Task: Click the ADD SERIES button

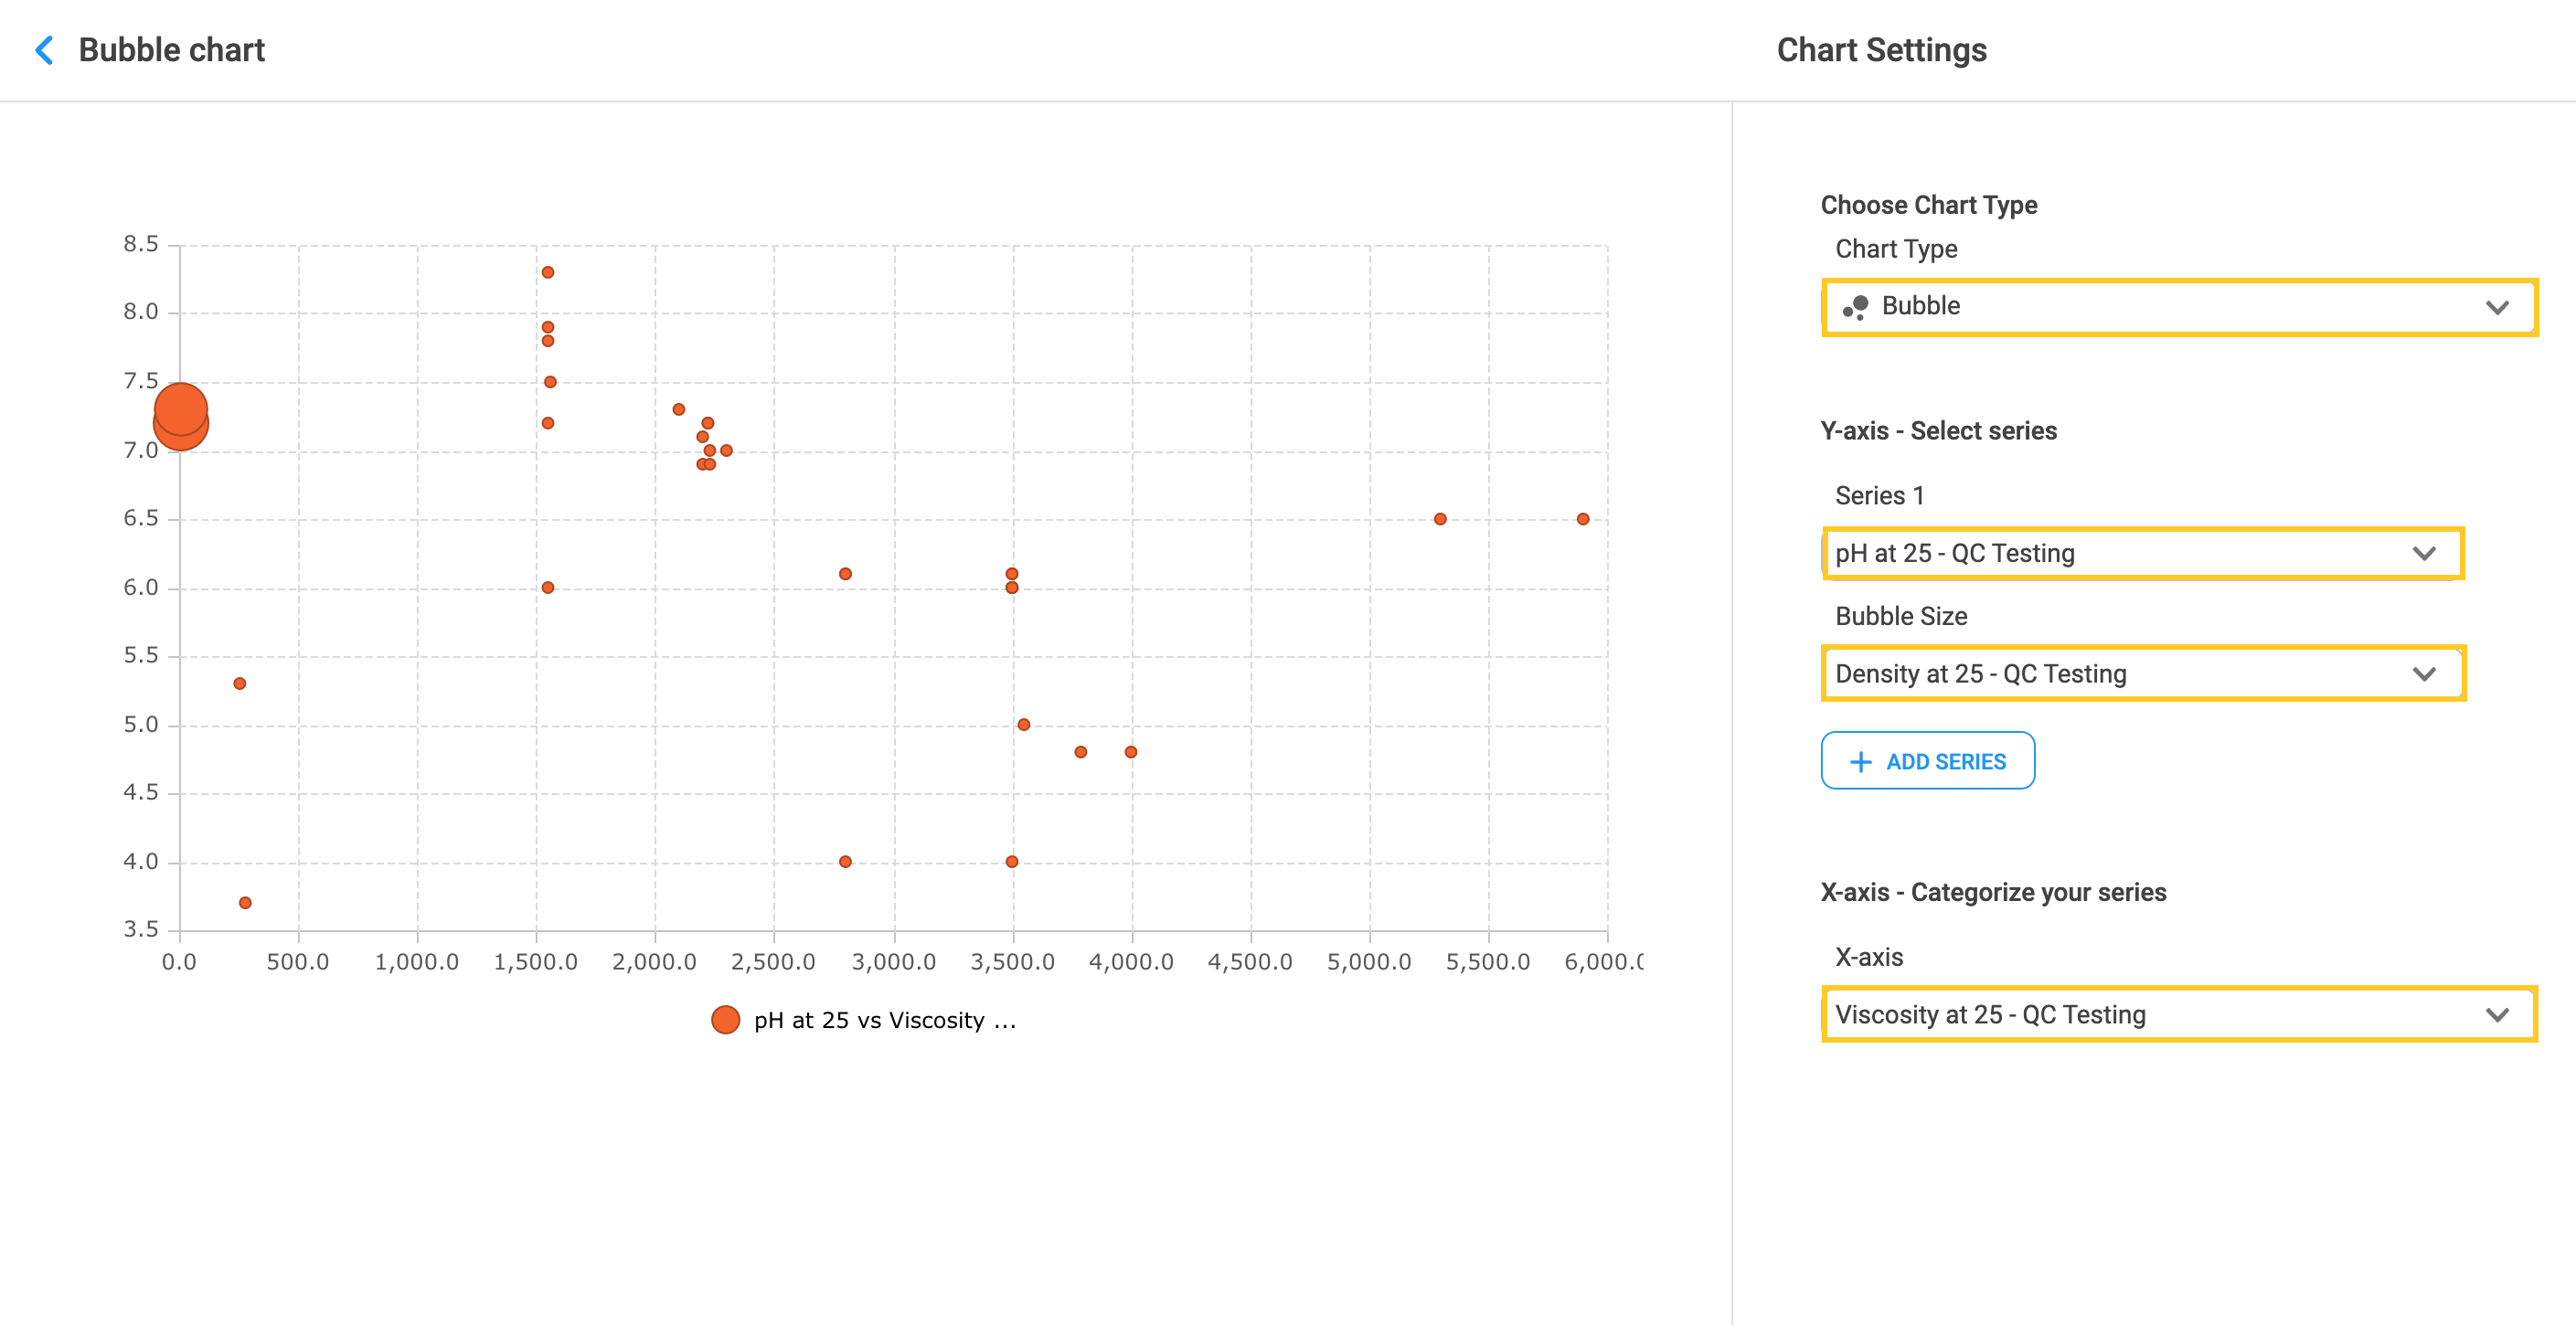Action: click(x=1927, y=761)
